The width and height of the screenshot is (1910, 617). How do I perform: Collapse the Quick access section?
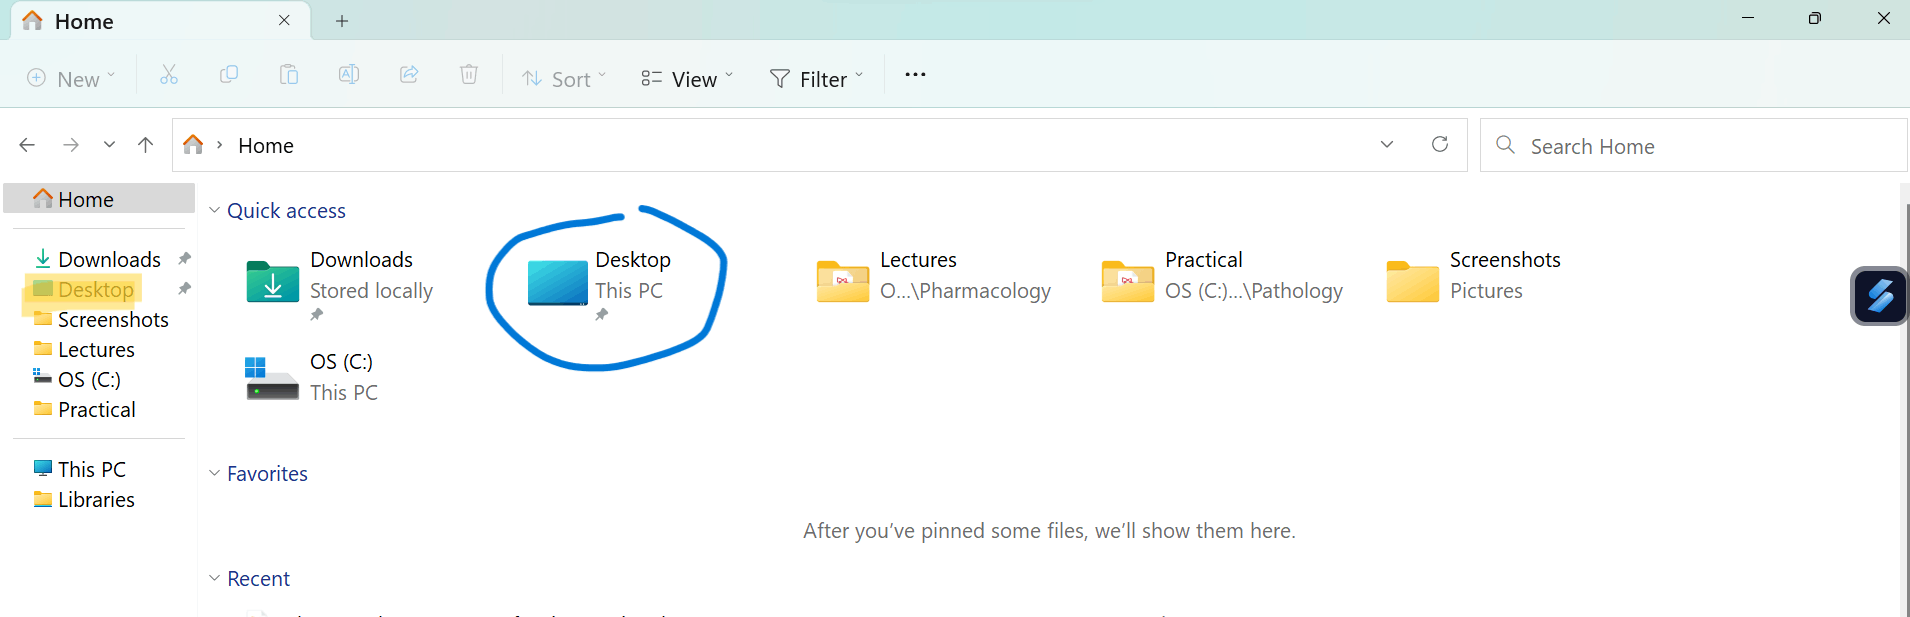214,210
